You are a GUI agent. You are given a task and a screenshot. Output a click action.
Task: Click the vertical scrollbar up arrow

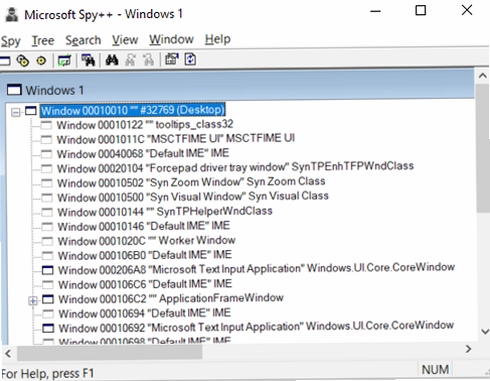(x=483, y=76)
